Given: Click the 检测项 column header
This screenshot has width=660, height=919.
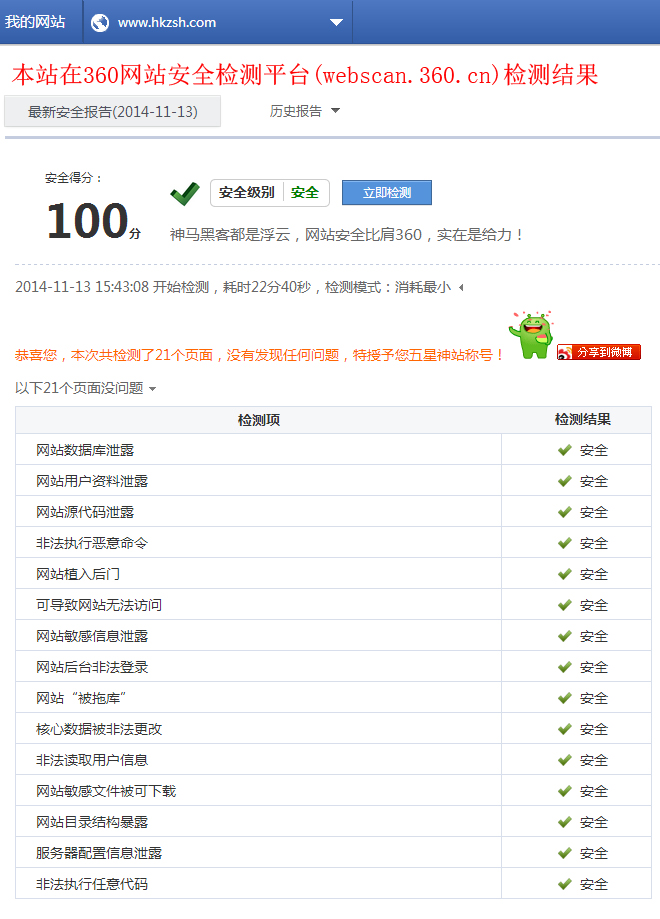Looking at the screenshot, I should click(258, 420).
